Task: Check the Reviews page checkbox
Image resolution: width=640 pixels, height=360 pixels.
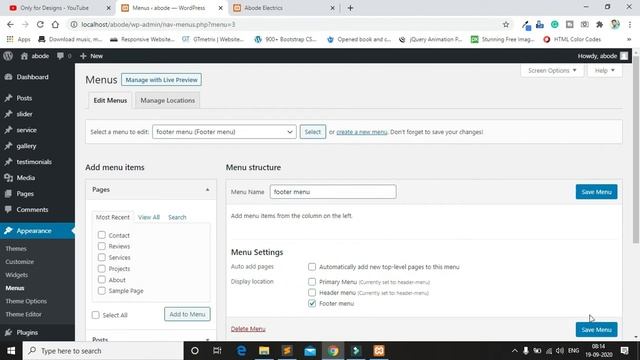Action: coord(102,246)
